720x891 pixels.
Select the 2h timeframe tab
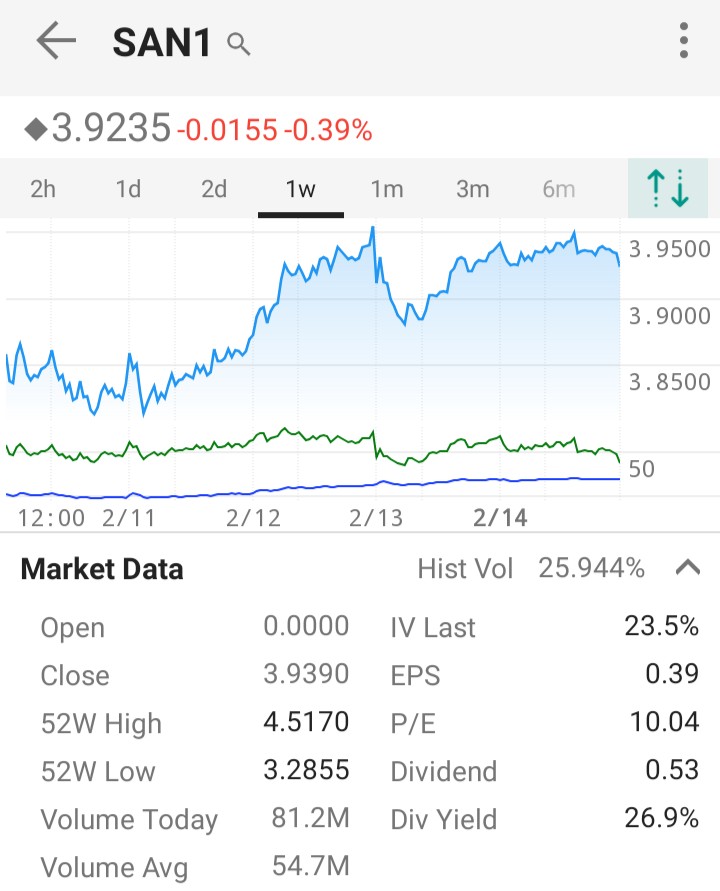(43, 189)
